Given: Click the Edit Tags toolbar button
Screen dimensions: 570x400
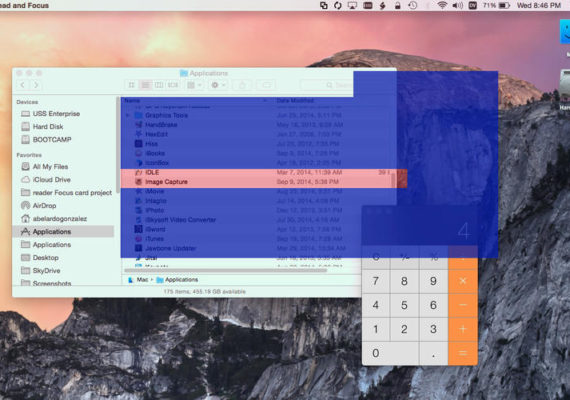Looking at the screenshot, I should [267, 85].
